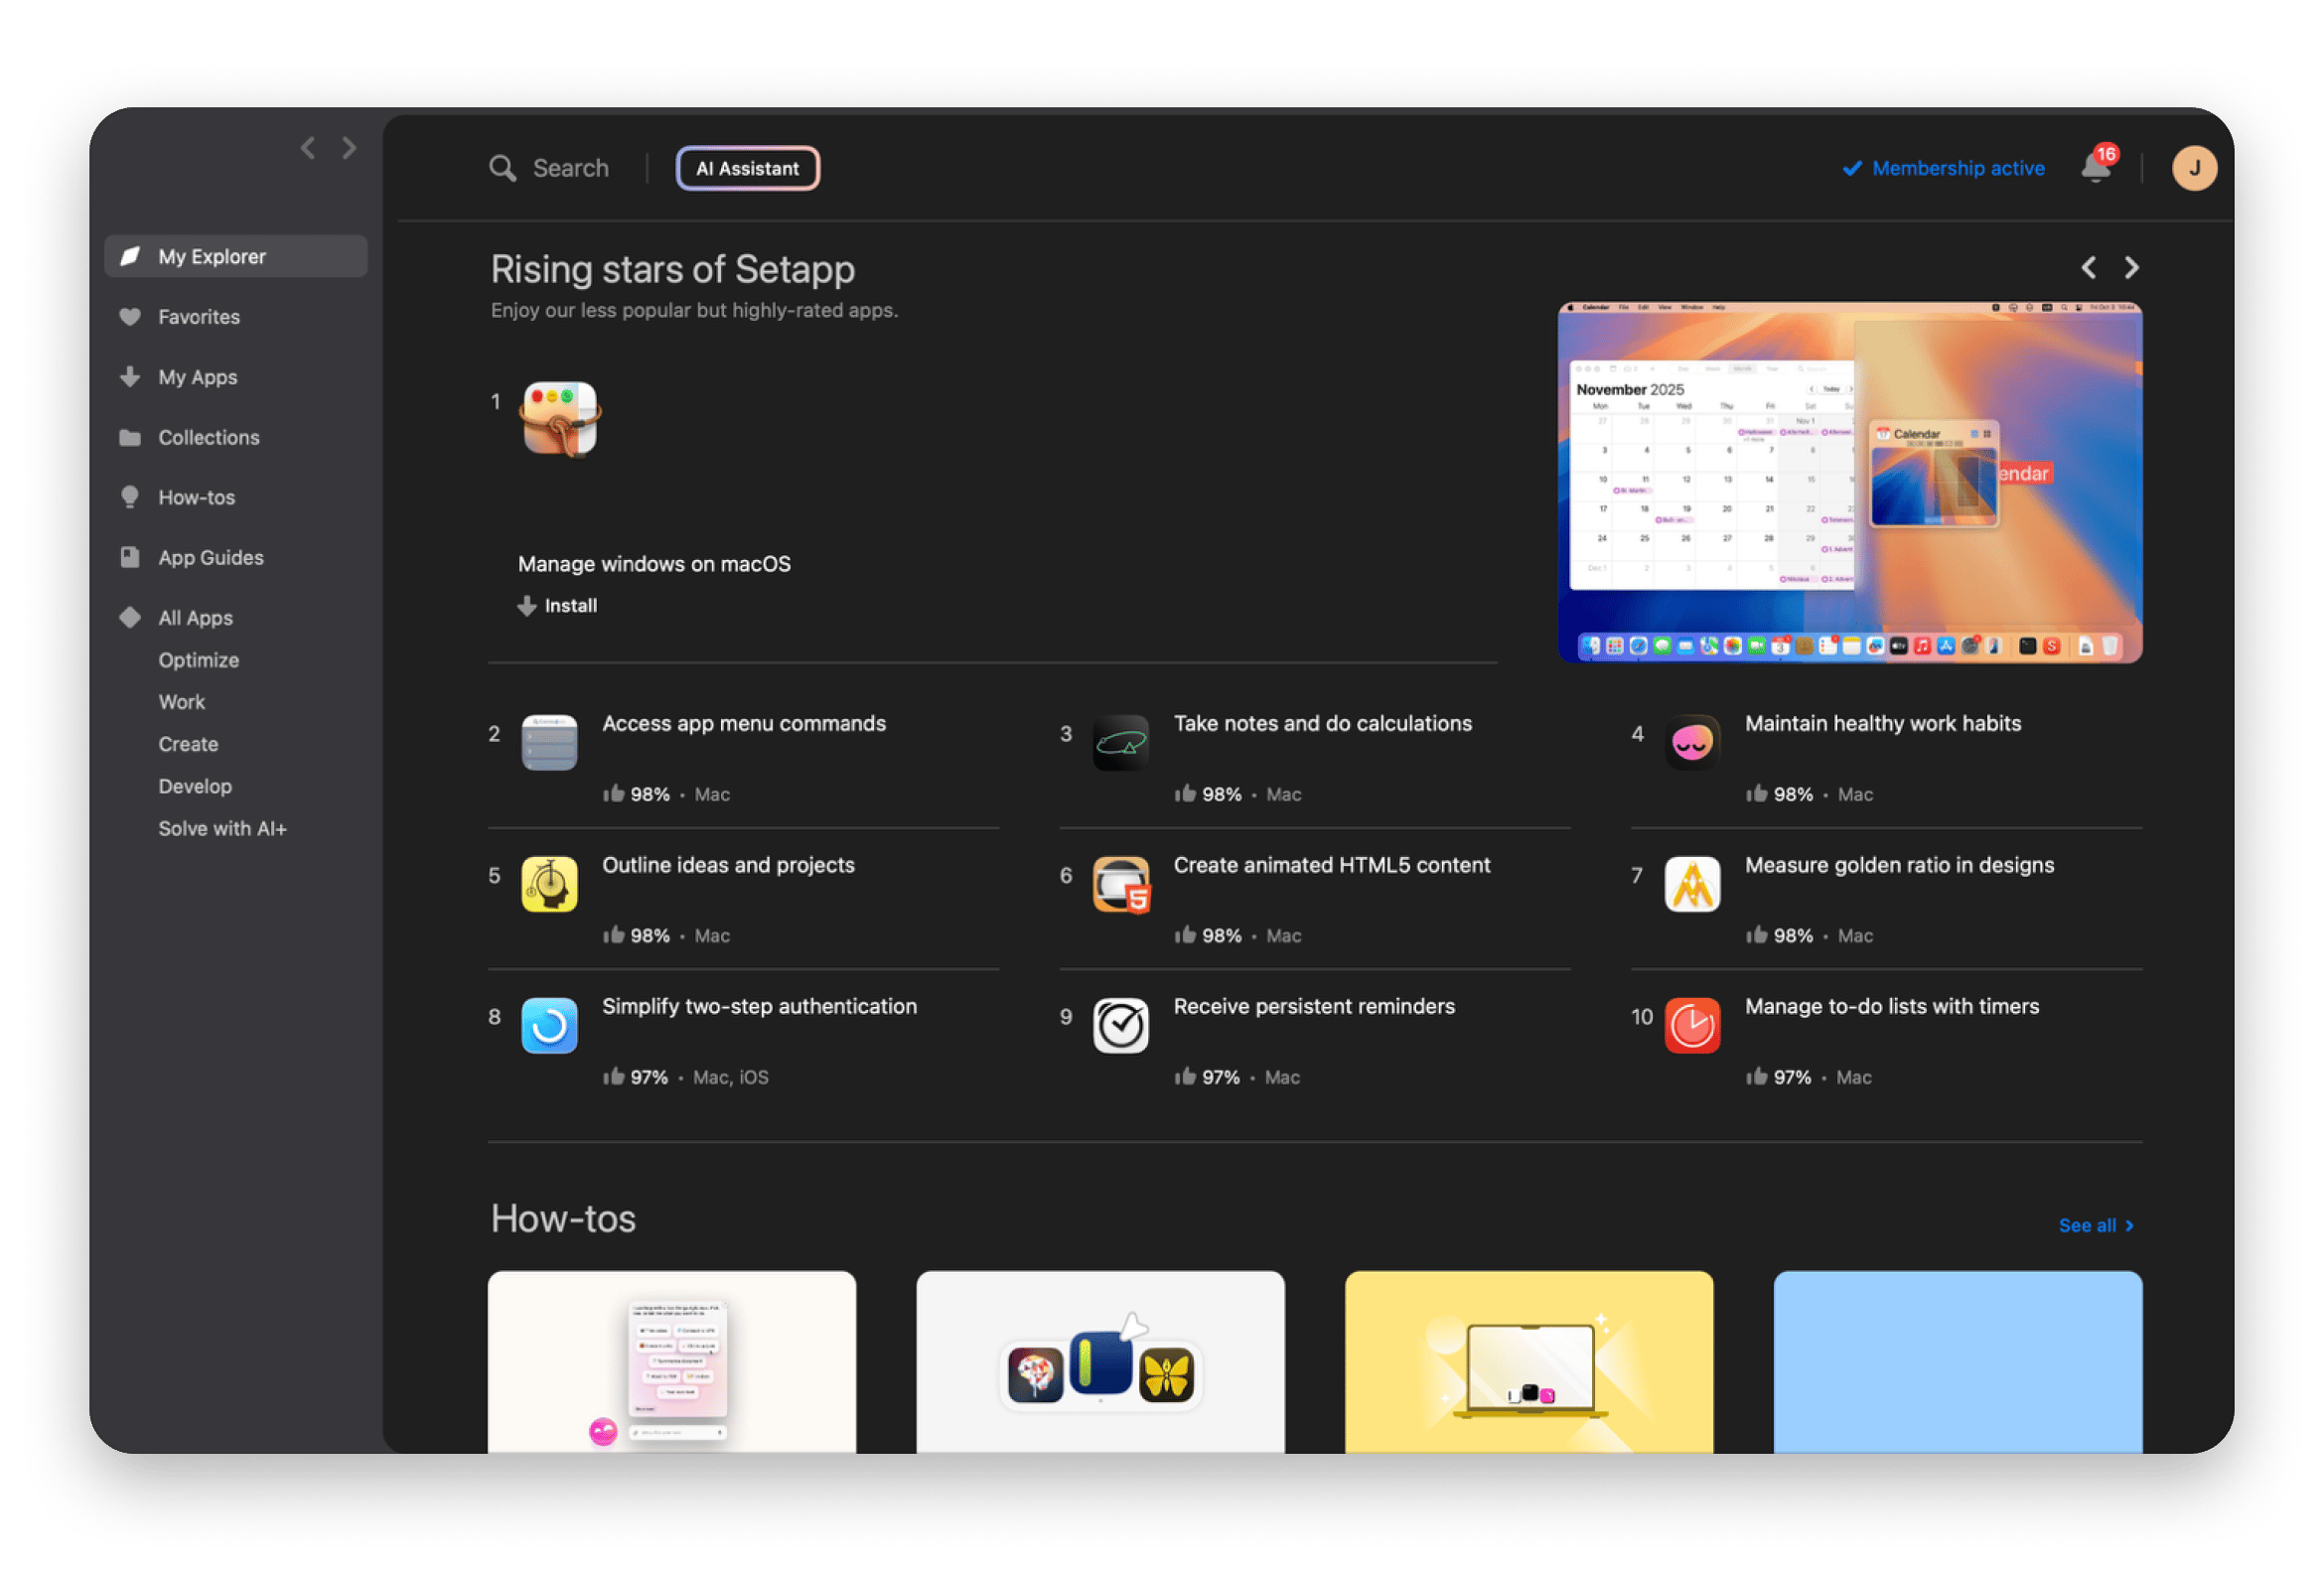This screenshot has width=2324, height=1573.
Task: Open yellow laptop How-tos card
Action: click(1528, 1361)
